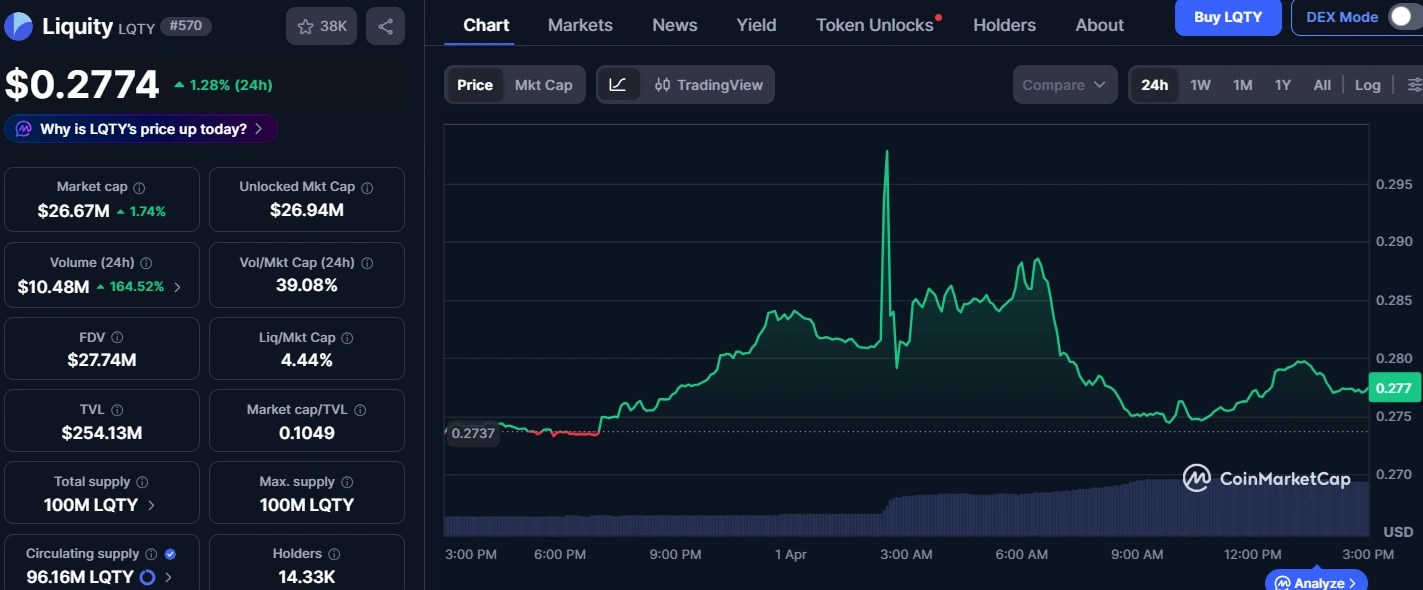Click the Market cap info icon

tap(140, 186)
